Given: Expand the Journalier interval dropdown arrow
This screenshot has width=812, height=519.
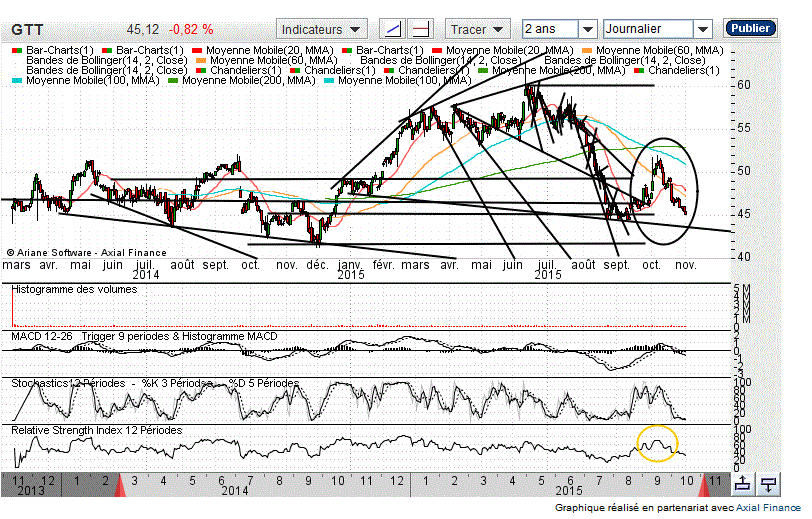Looking at the screenshot, I should point(703,30).
